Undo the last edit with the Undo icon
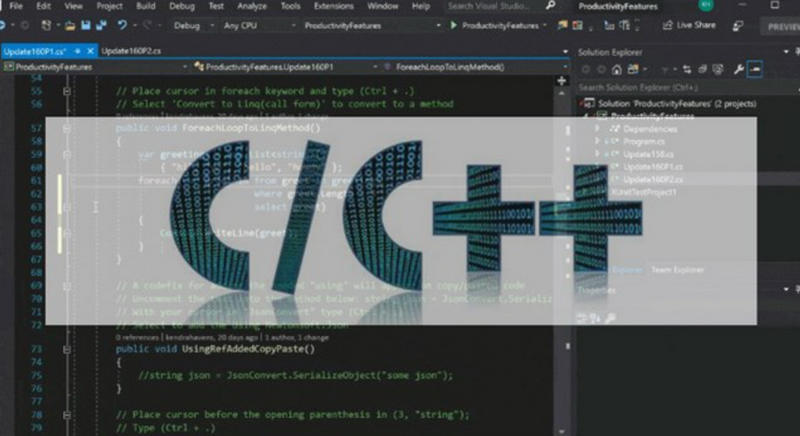800x436 pixels. pos(122,25)
